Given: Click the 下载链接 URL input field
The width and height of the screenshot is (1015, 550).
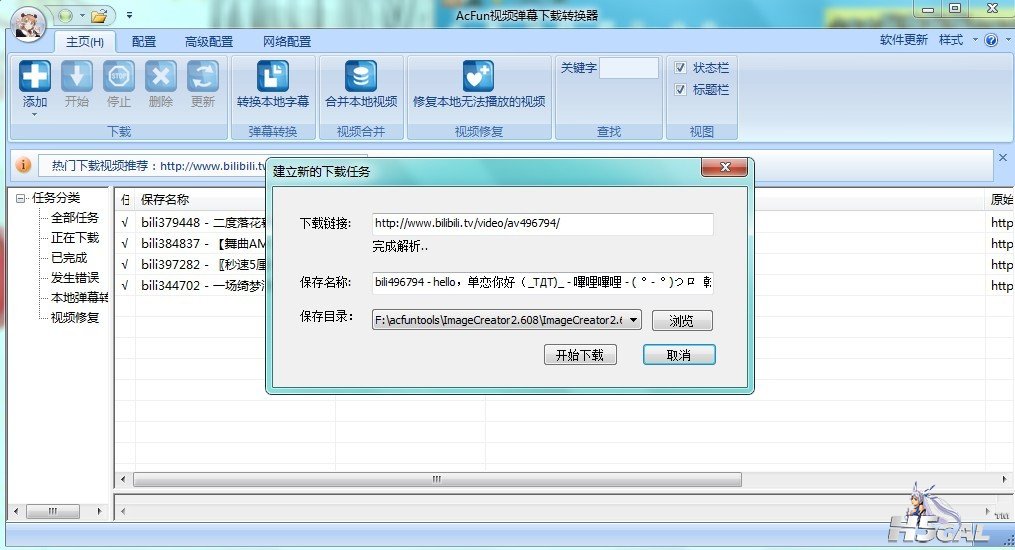Looking at the screenshot, I should pos(542,223).
